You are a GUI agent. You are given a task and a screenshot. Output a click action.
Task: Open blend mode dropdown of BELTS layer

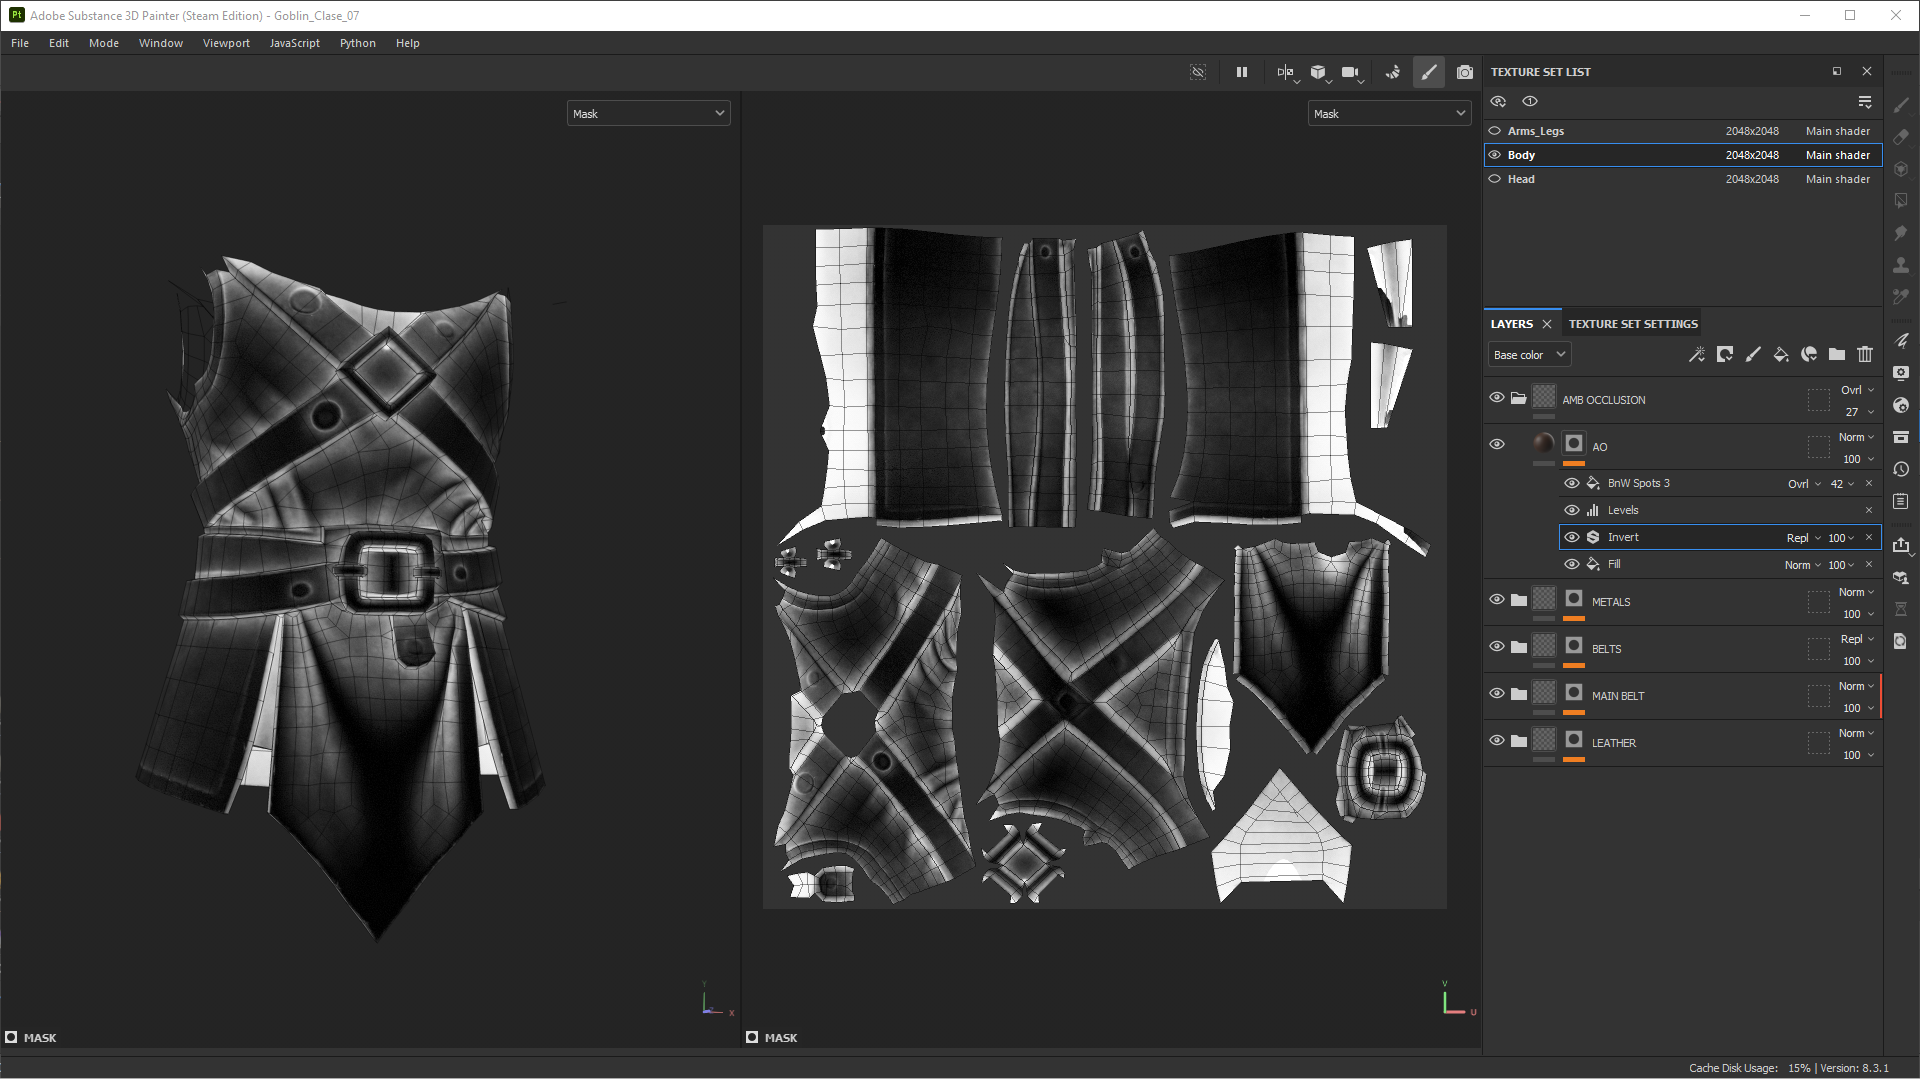point(1857,639)
